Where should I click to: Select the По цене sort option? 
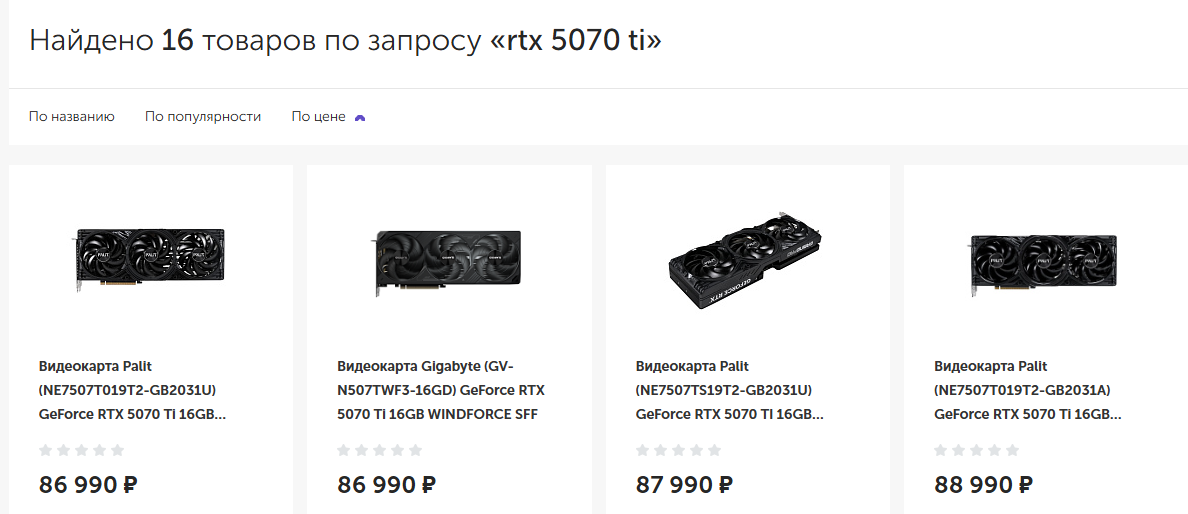[x=318, y=117]
